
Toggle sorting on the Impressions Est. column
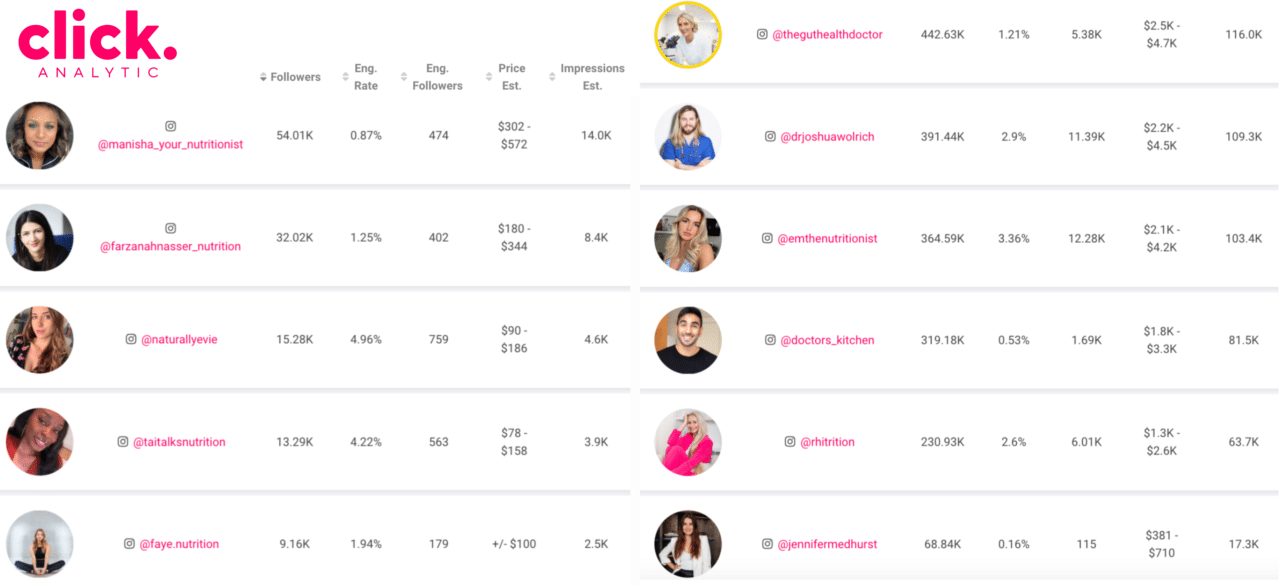(550, 76)
